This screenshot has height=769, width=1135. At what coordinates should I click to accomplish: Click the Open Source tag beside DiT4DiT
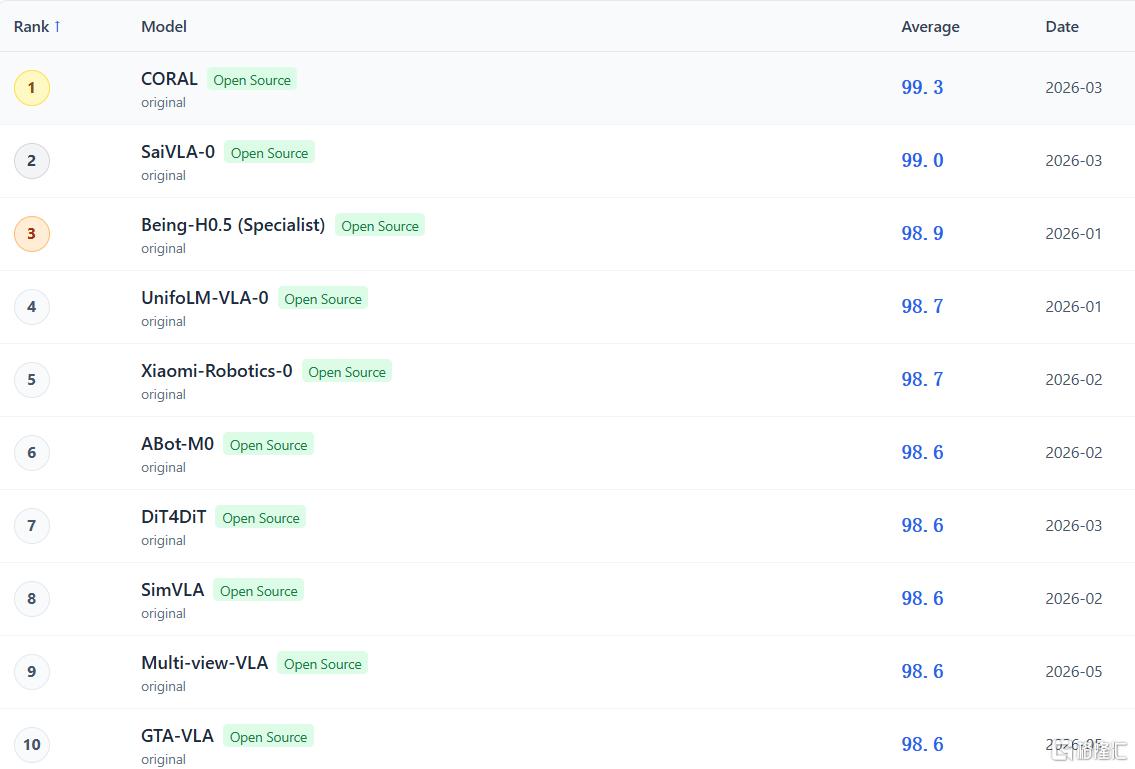tap(261, 518)
